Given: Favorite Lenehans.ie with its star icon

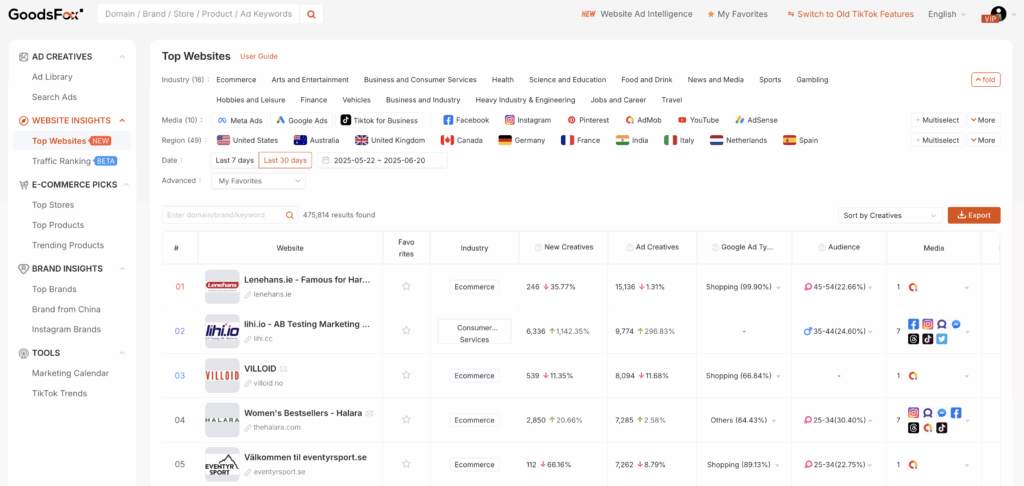Looking at the screenshot, I should [406, 286].
